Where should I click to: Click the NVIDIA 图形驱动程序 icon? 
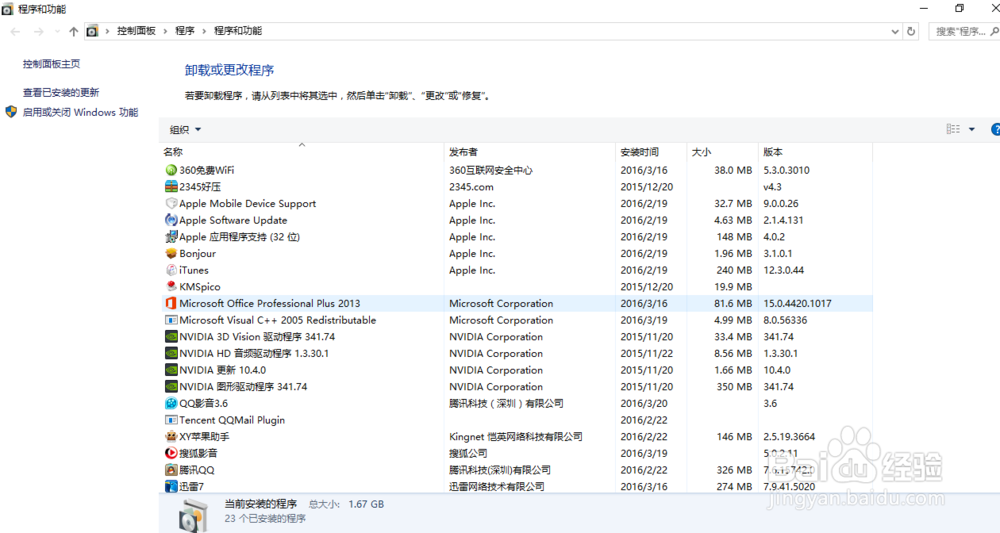tap(171, 386)
